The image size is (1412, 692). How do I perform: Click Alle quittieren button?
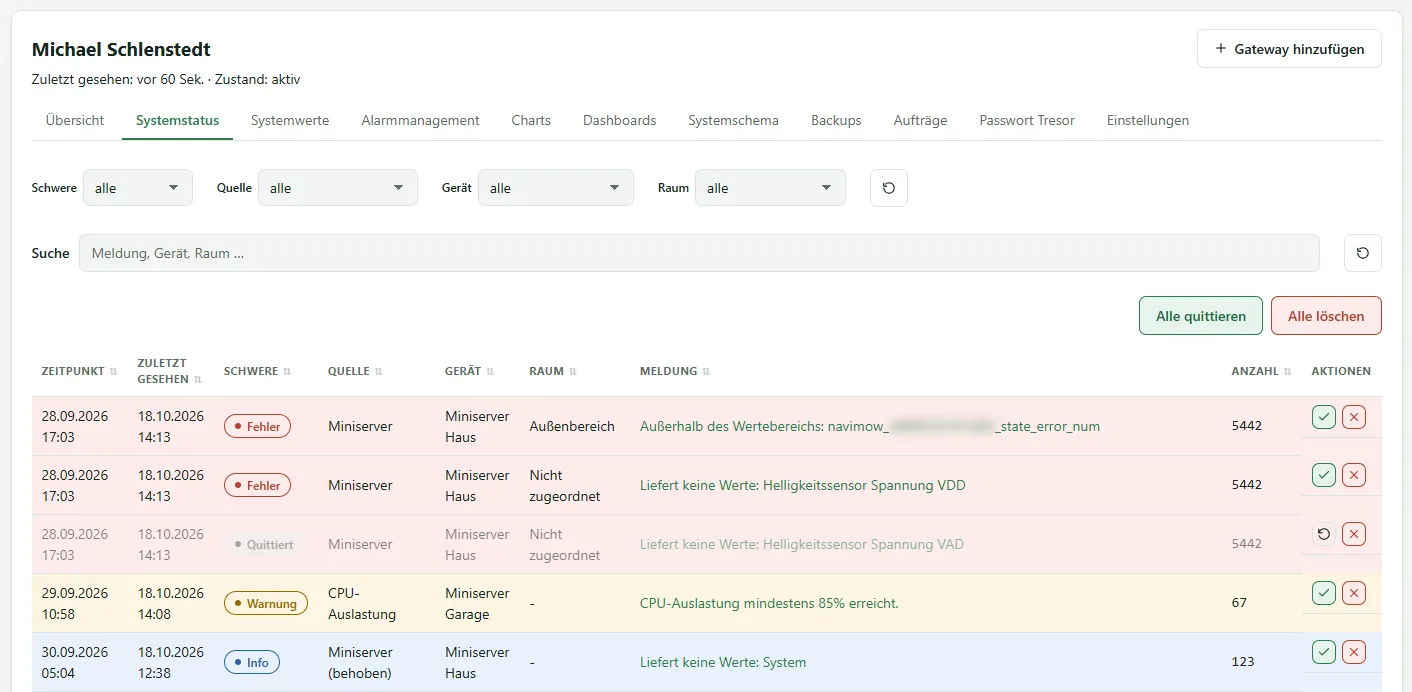[x=1201, y=316]
